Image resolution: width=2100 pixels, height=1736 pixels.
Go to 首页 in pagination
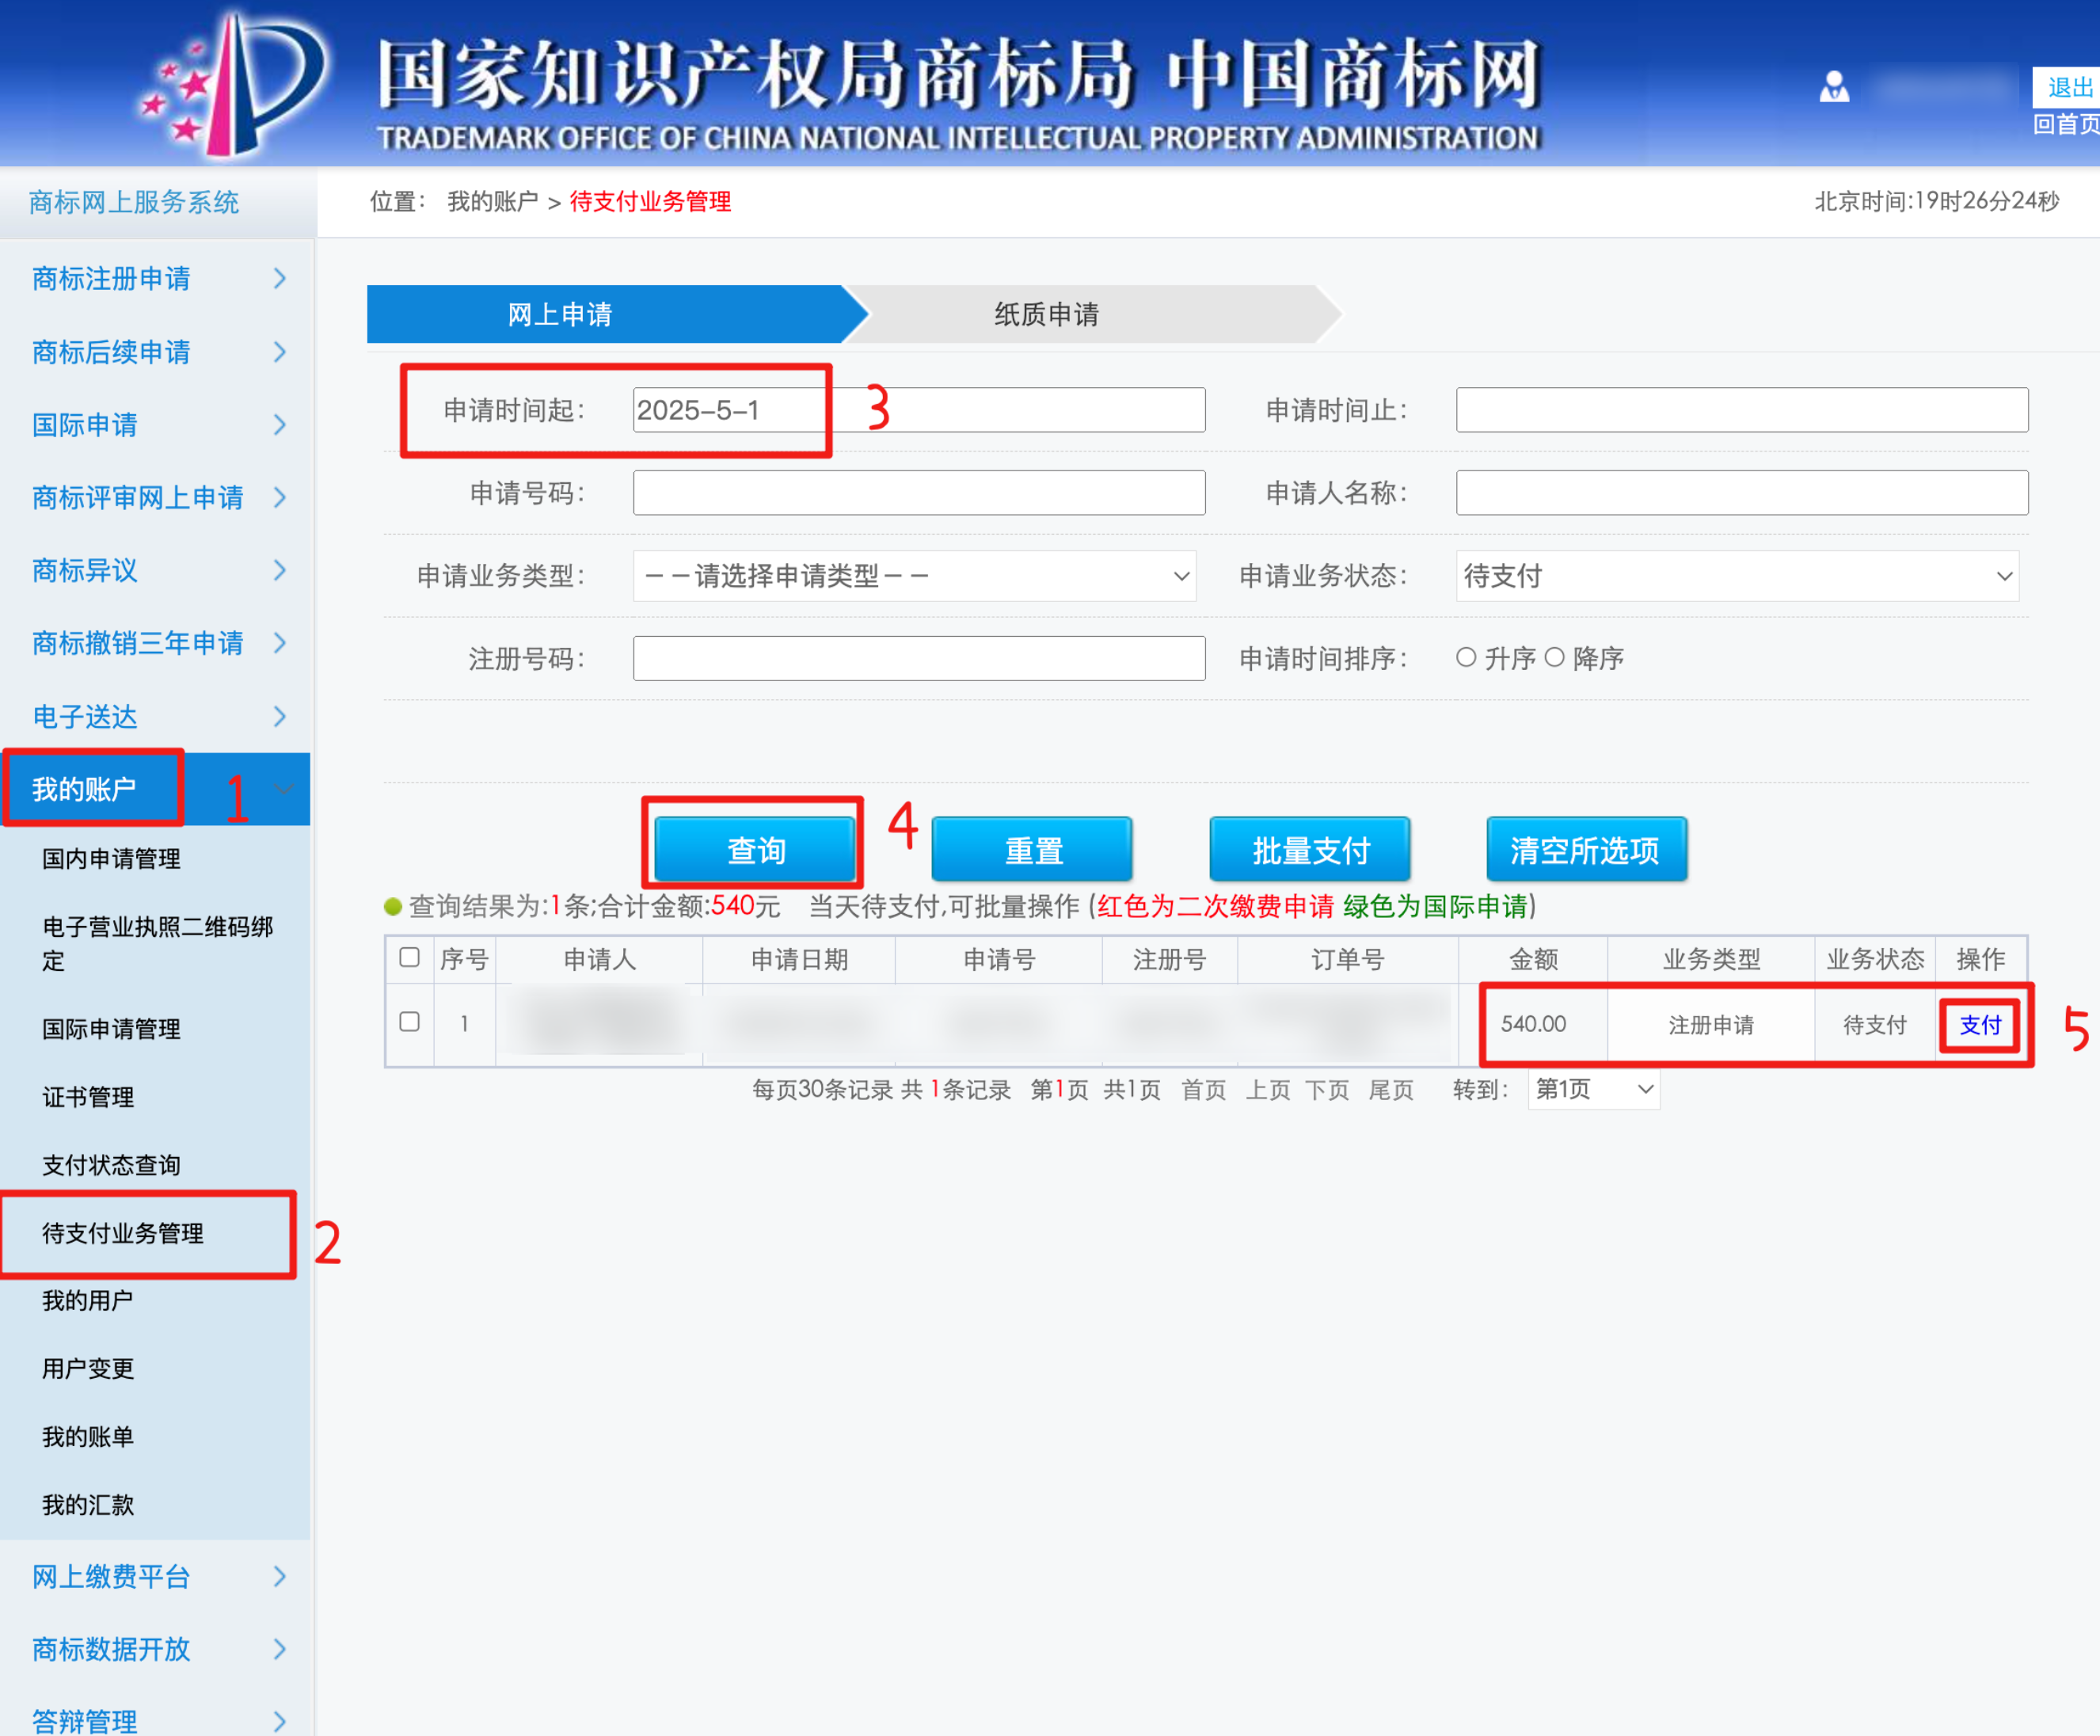point(1204,1090)
